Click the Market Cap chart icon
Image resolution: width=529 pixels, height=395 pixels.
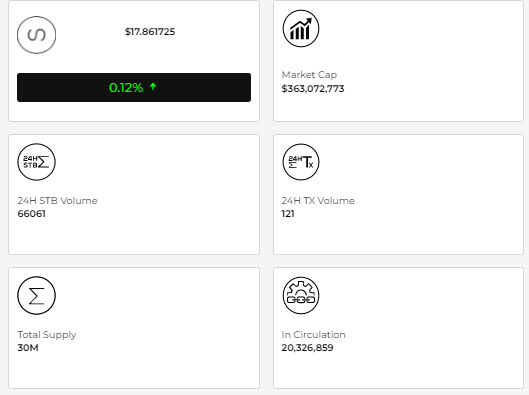301,28
